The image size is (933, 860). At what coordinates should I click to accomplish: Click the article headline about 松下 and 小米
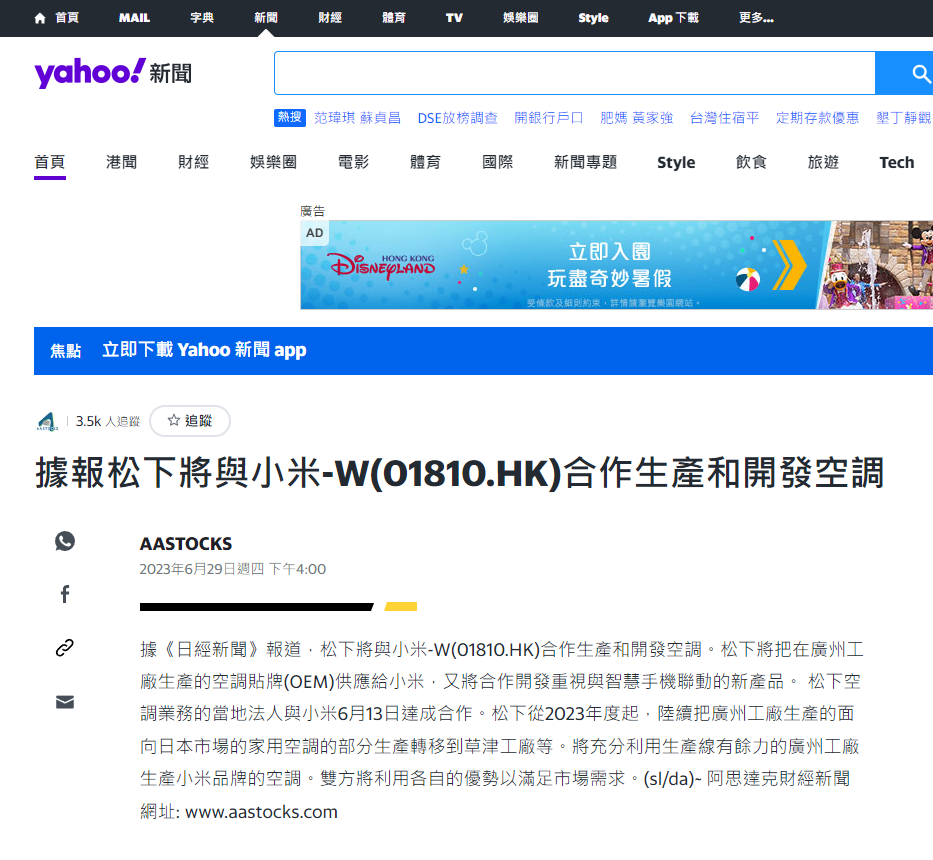pos(459,473)
